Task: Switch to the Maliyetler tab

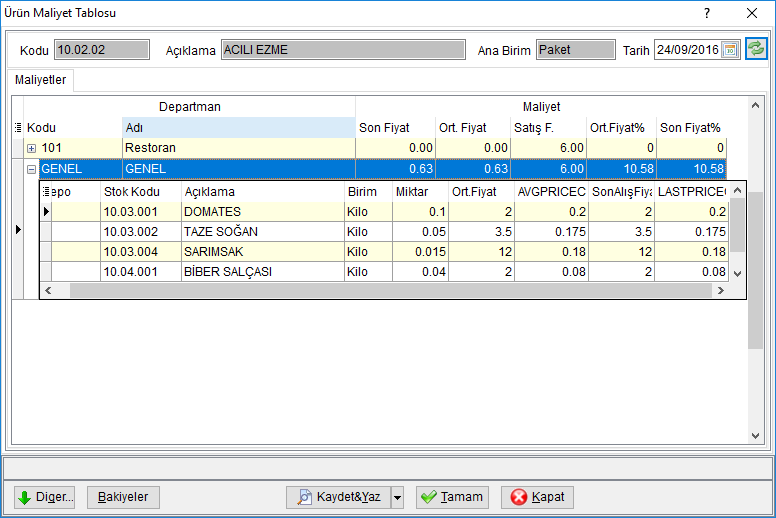Action: coord(41,80)
